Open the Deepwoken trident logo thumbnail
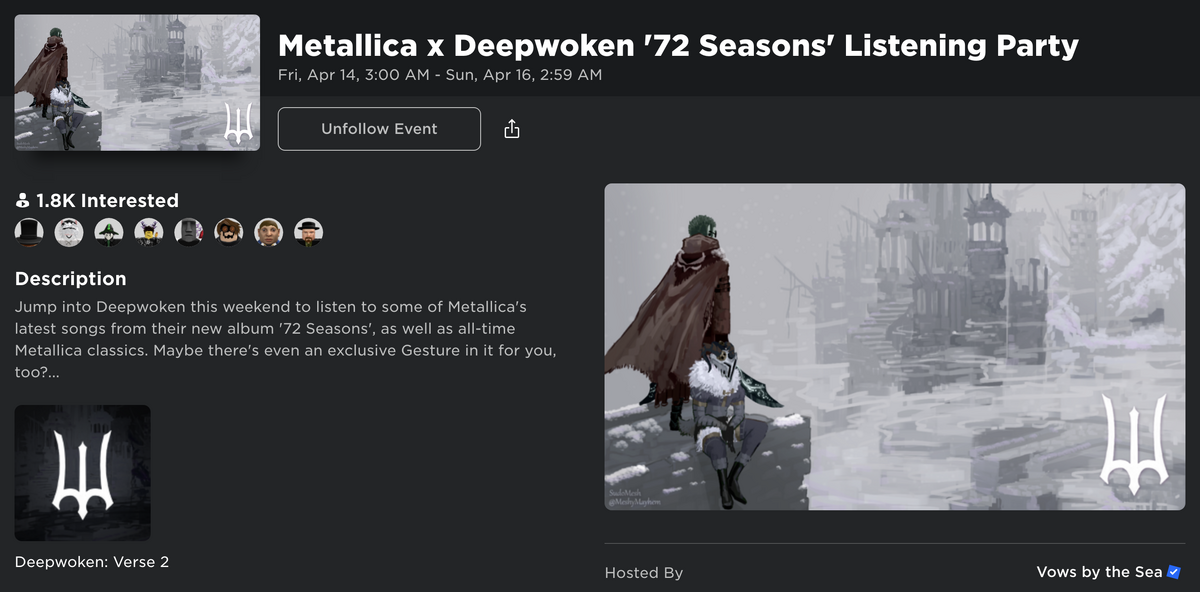Screen dimensions: 1200x592 click(82, 472)
